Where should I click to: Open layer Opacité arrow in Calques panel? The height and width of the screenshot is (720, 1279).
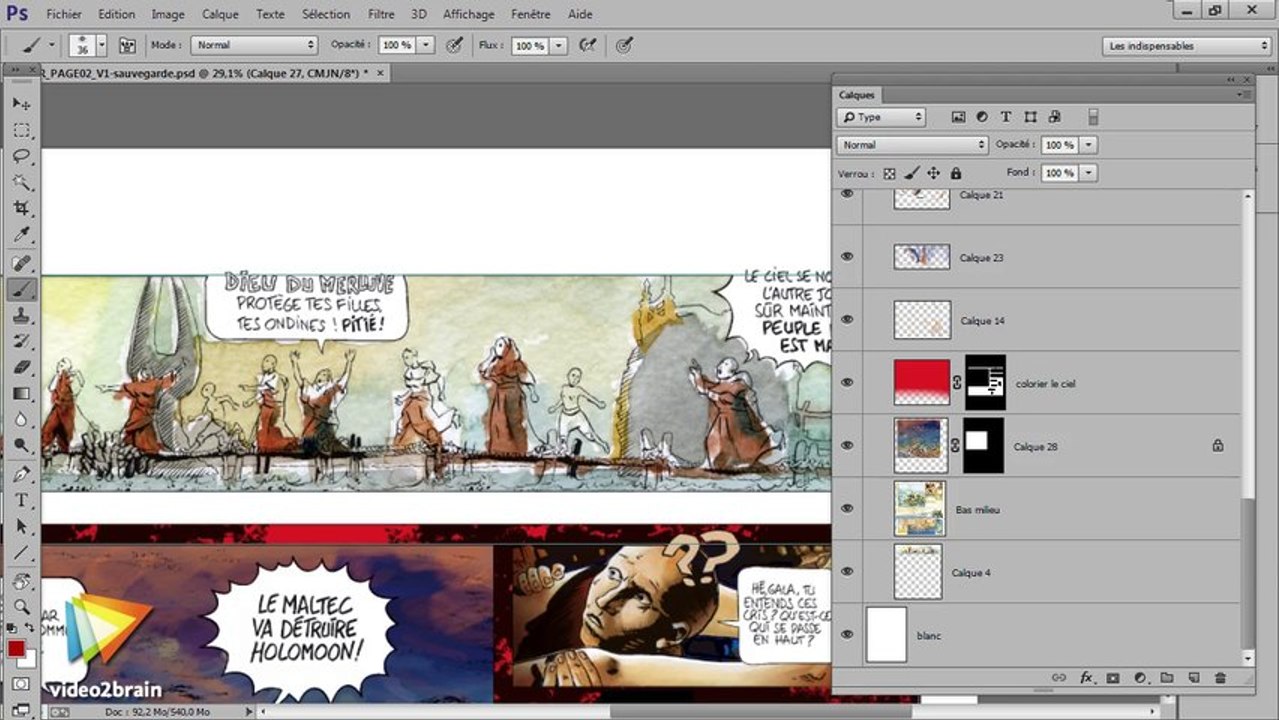point(1088,145)
